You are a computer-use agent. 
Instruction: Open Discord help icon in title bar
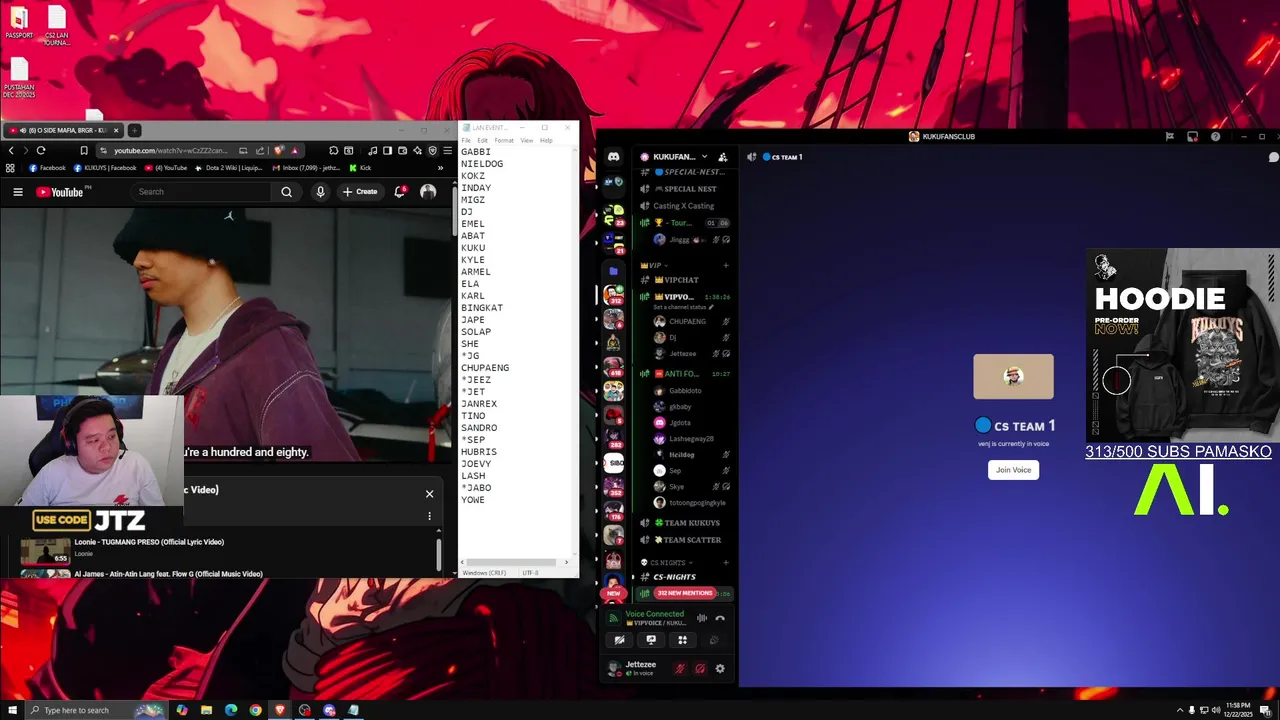click(x=1215, y=136)
